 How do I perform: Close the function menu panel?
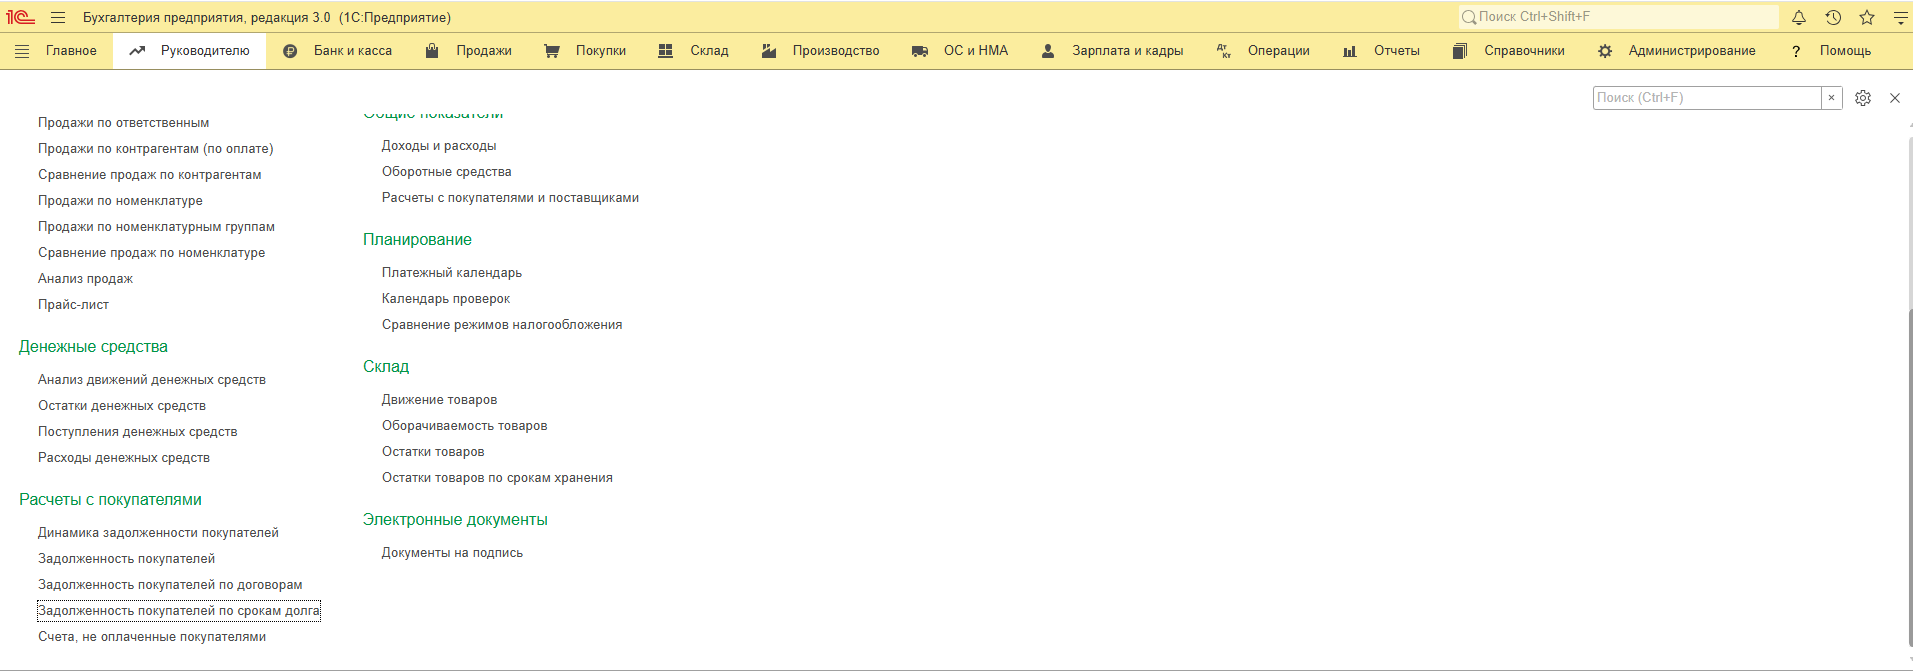[x=1895, y=98]
